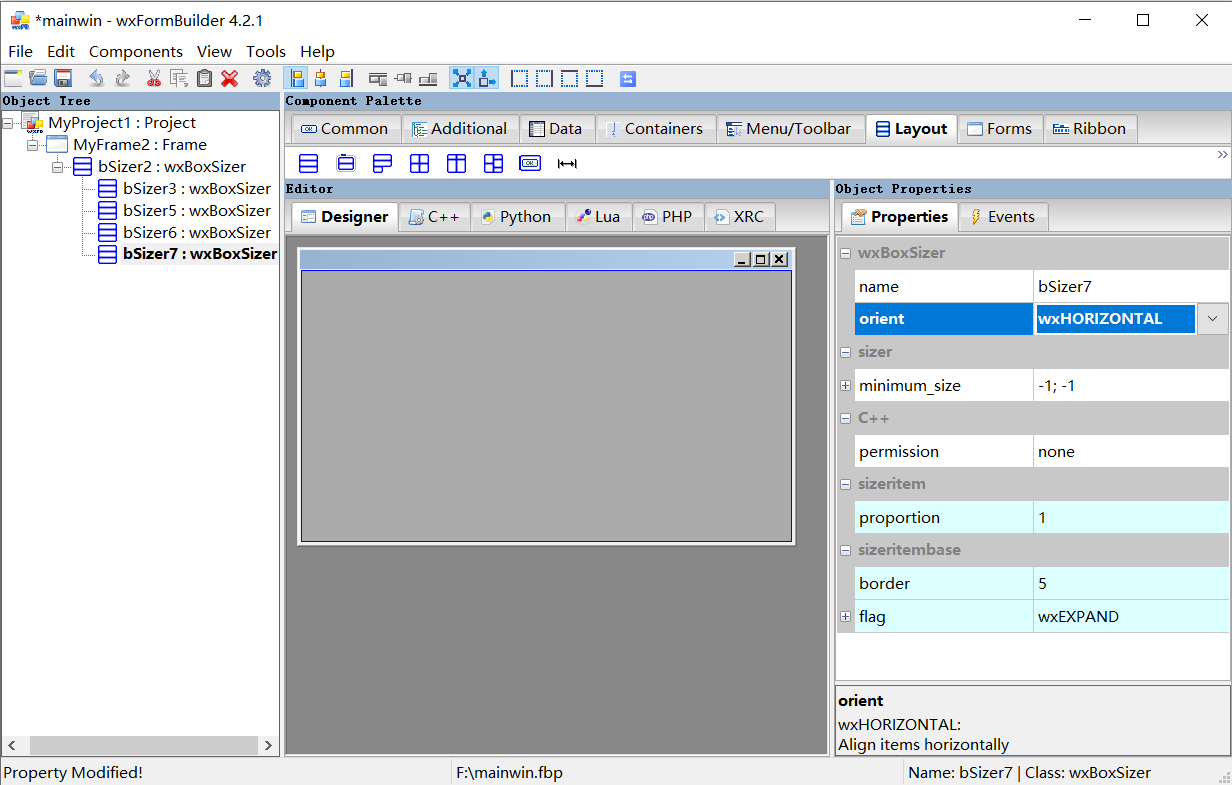Open the Components menu
1232x785 pixels.
click(136, 51)
